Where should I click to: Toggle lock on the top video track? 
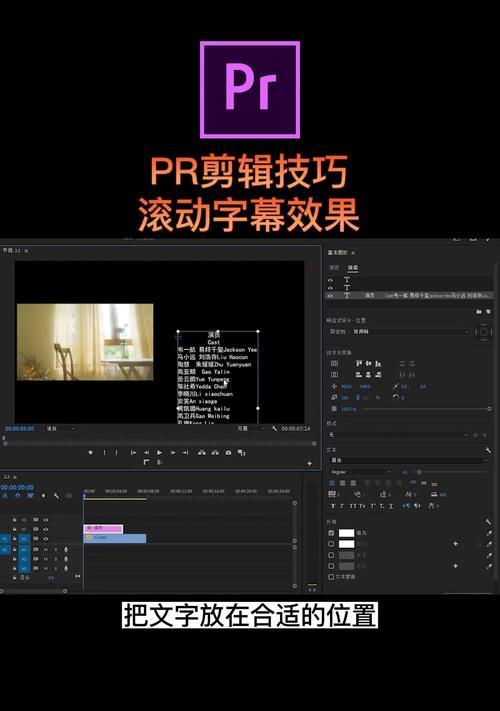pyautogui.click(x=15, y=520)
